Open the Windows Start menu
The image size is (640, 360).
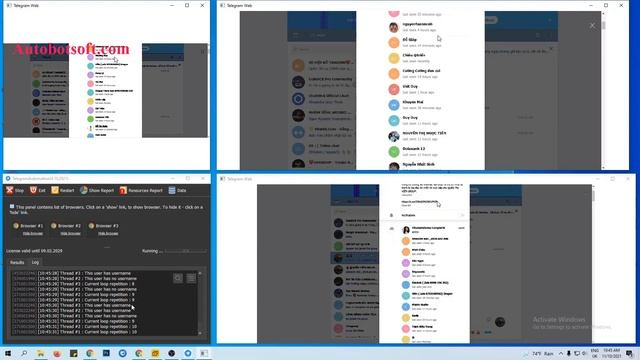(x=8, y=353)
